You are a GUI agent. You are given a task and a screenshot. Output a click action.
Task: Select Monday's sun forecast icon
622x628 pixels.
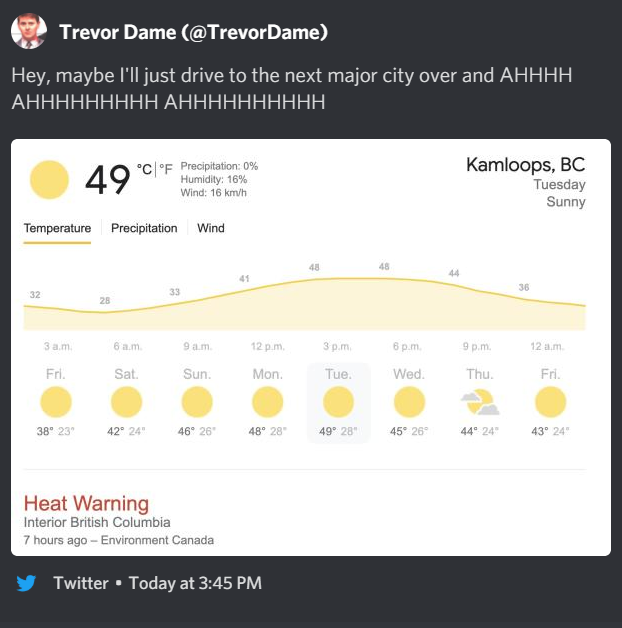tap(268, 402)
